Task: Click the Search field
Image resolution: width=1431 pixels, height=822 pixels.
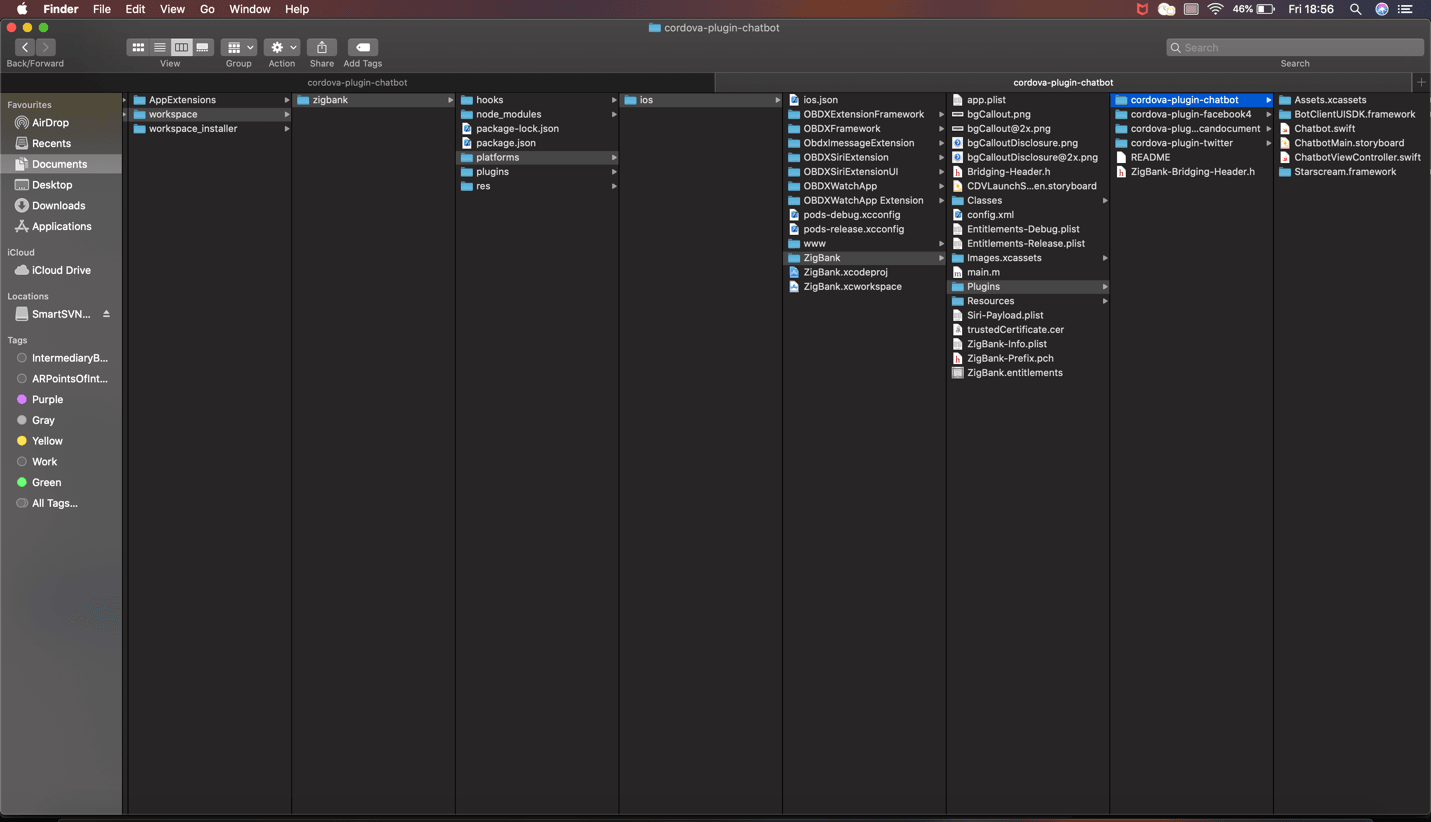Action: (x=1295, y=47)
